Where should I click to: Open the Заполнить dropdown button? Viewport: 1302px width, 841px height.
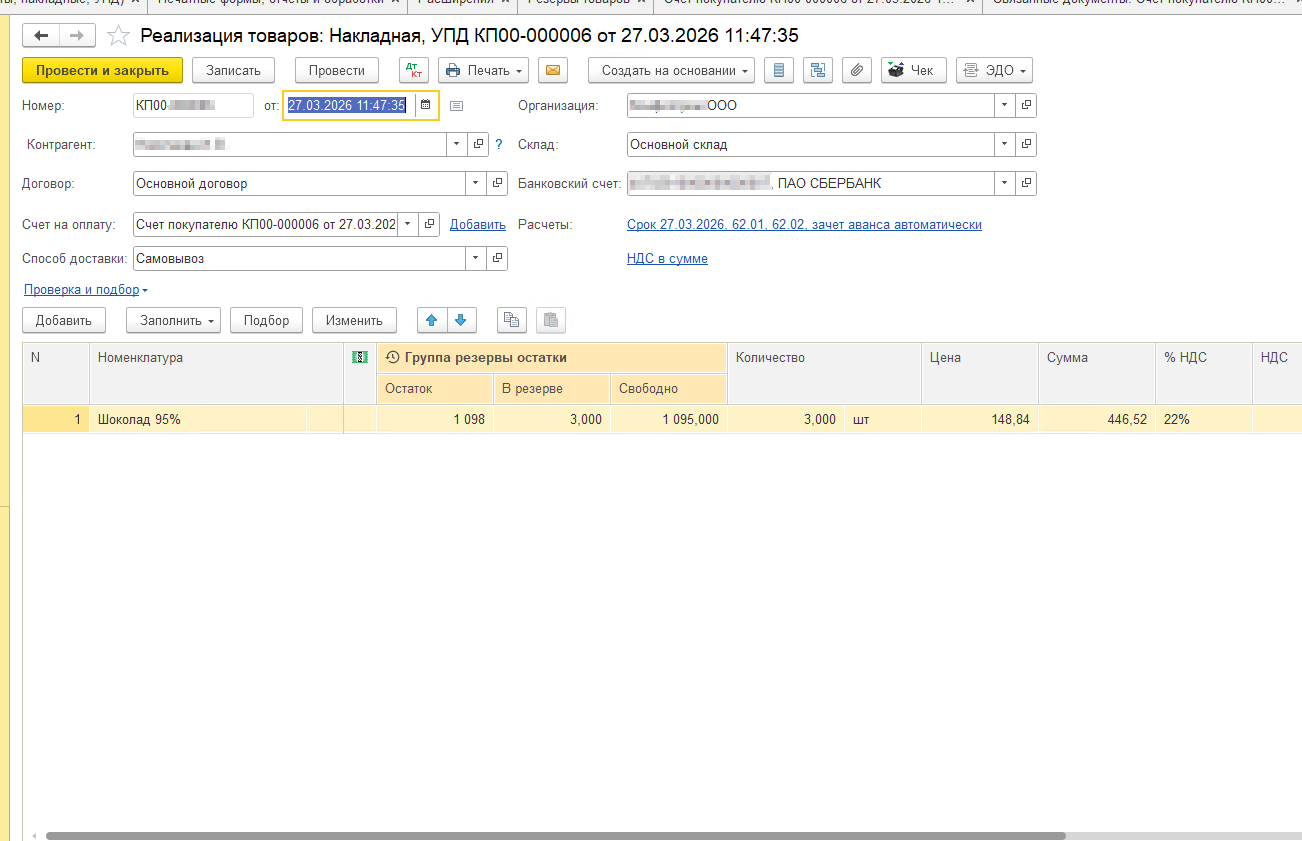click(x=173, y=320)
